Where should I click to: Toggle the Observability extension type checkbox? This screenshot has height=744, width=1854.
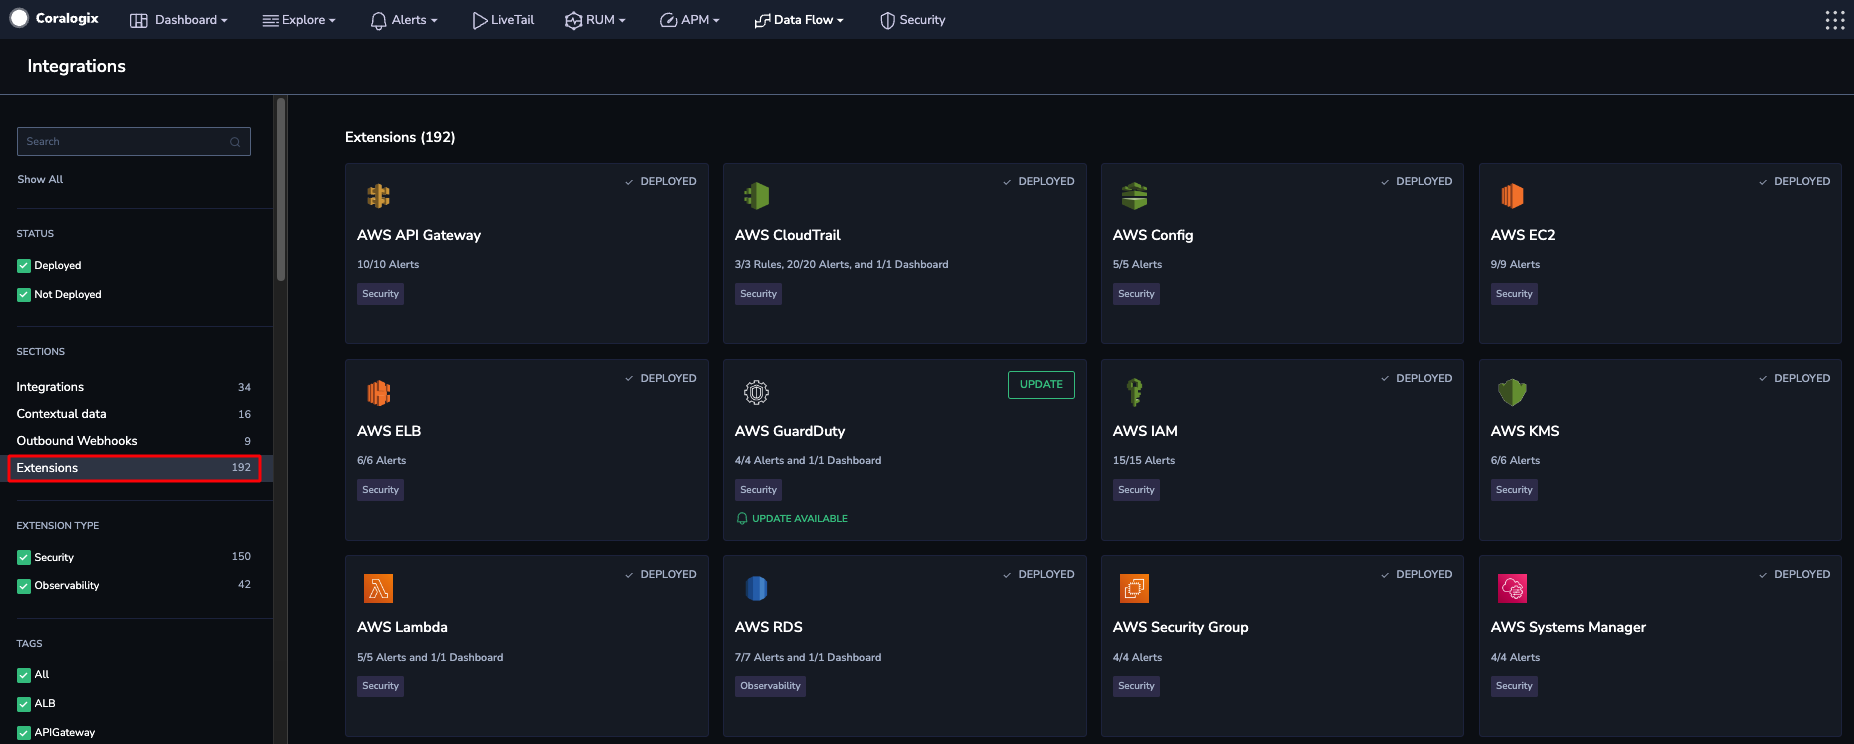pyautogui.click(x=24, y=586)
